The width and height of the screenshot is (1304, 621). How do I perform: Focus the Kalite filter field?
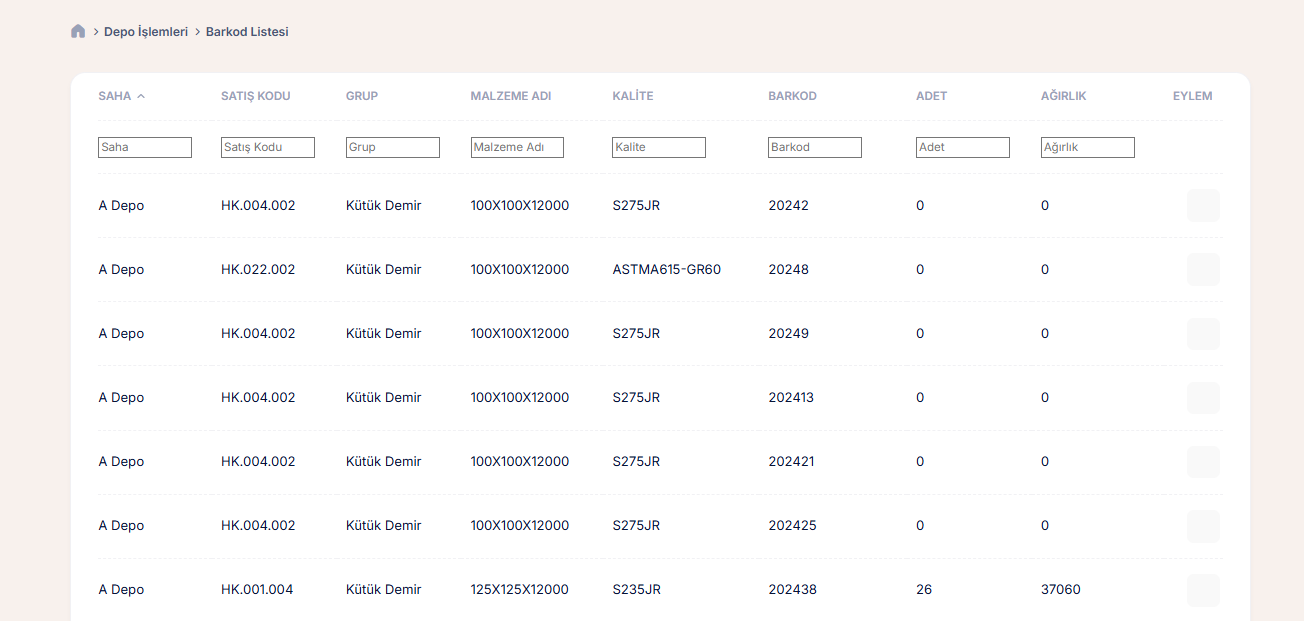click(659, 148)
